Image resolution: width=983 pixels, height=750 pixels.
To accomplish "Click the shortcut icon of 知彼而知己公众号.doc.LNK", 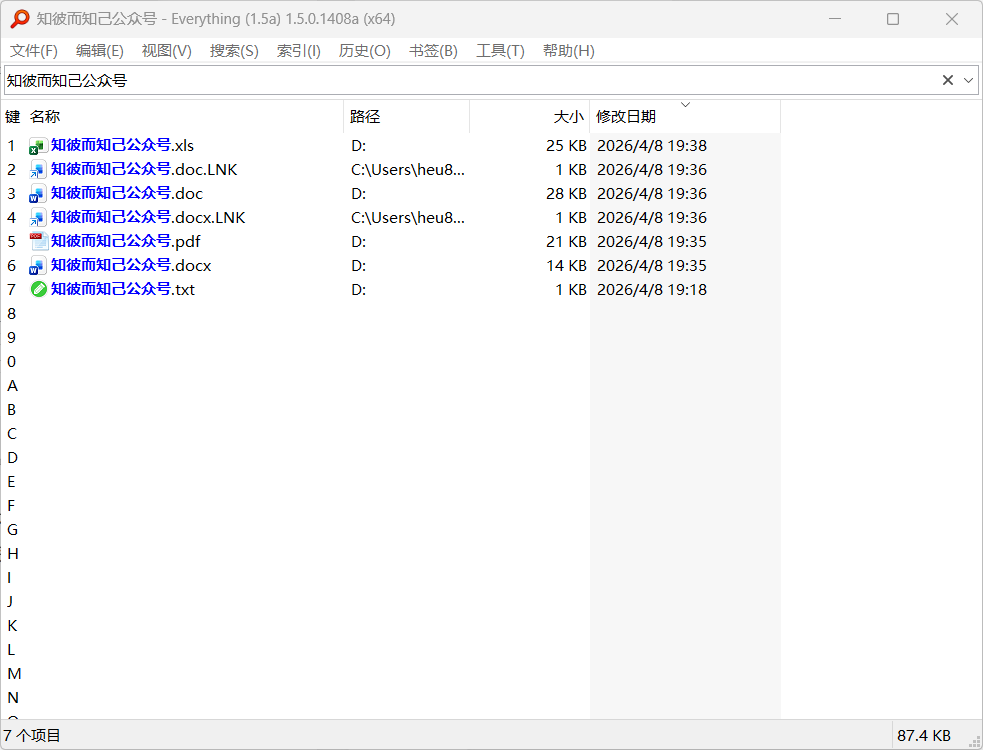I will 38,170.
